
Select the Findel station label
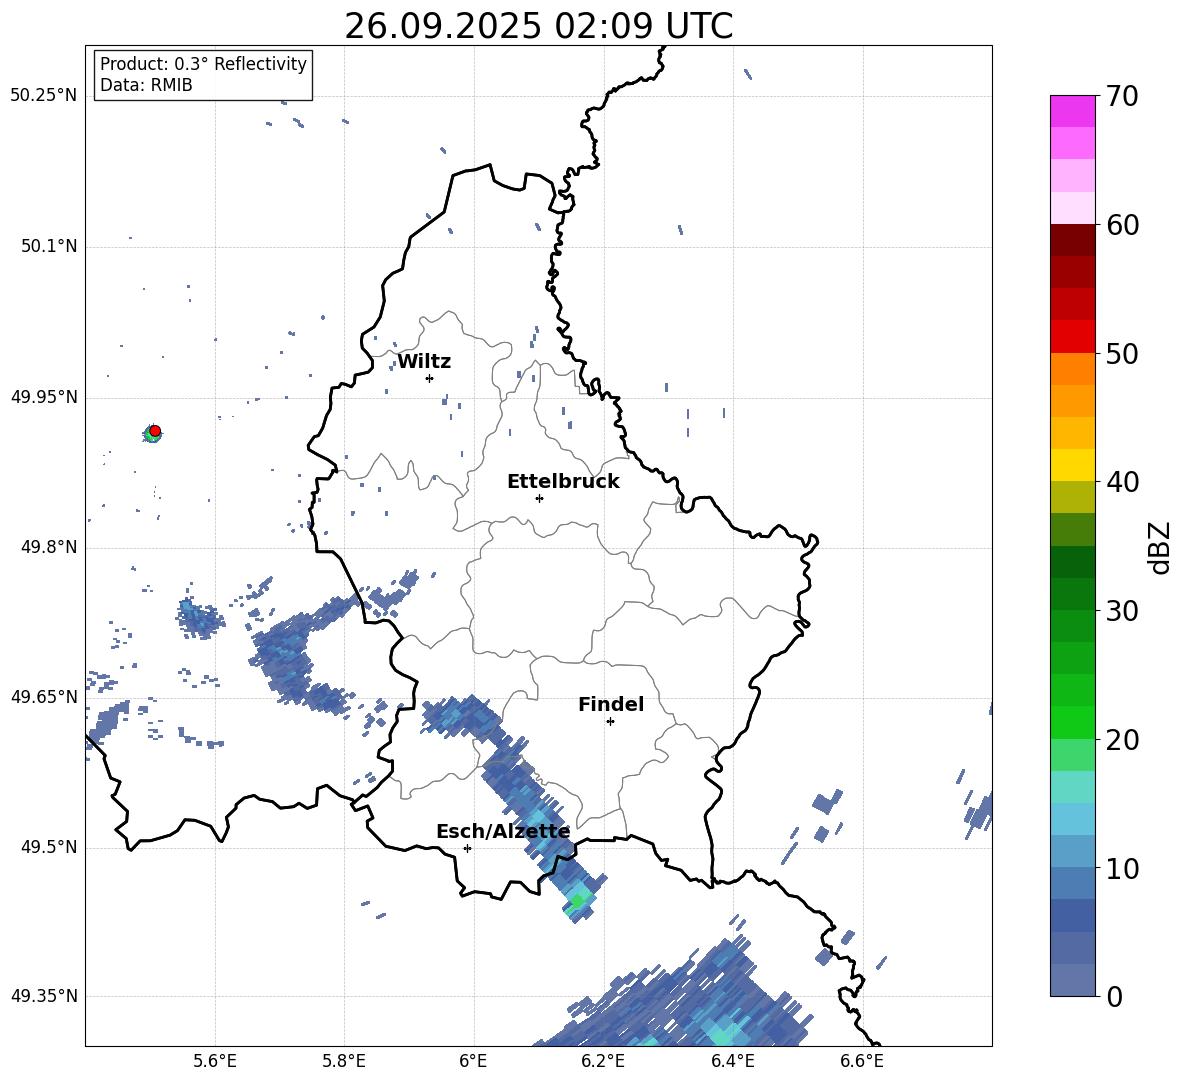pos(611,704)
